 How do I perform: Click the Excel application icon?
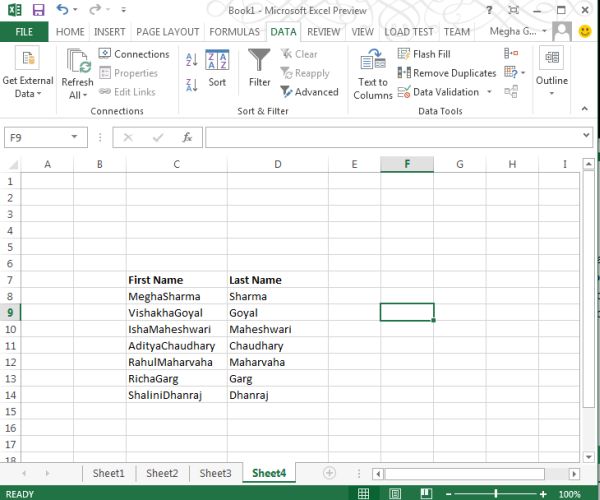[15, 10]
